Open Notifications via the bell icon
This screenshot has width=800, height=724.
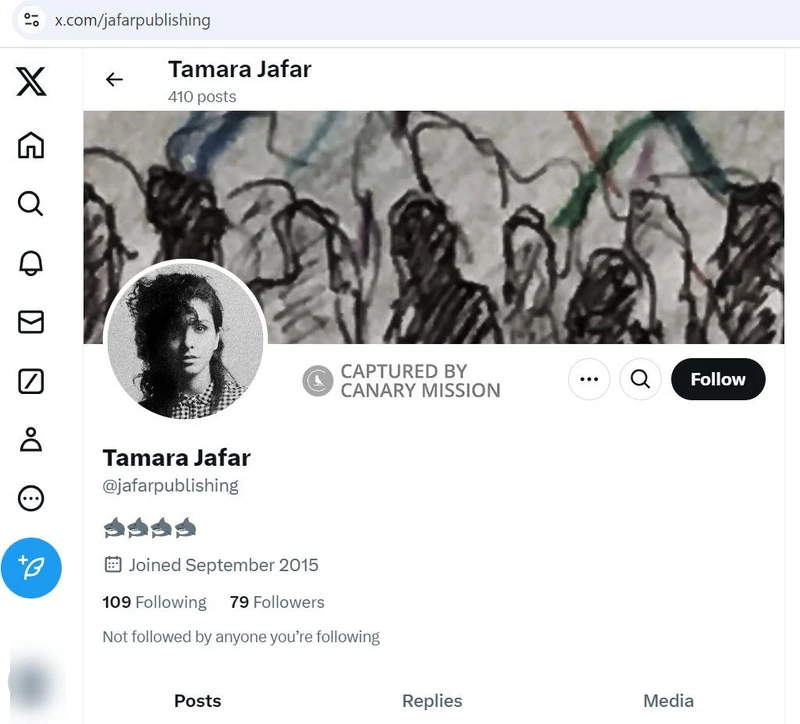(30, 263)
